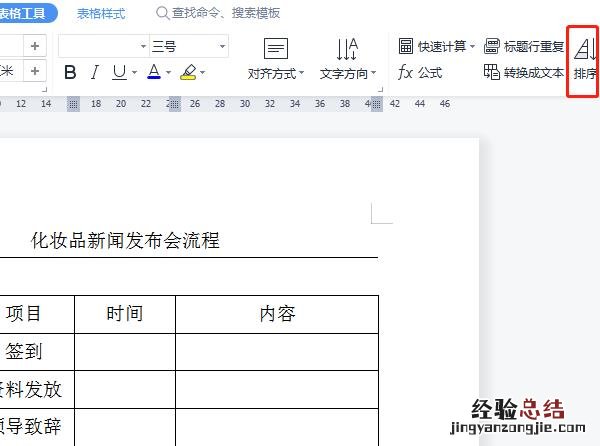Toggle Bold formatting
The width and height of the screenshot is (600, 446).
coord(70,73)
